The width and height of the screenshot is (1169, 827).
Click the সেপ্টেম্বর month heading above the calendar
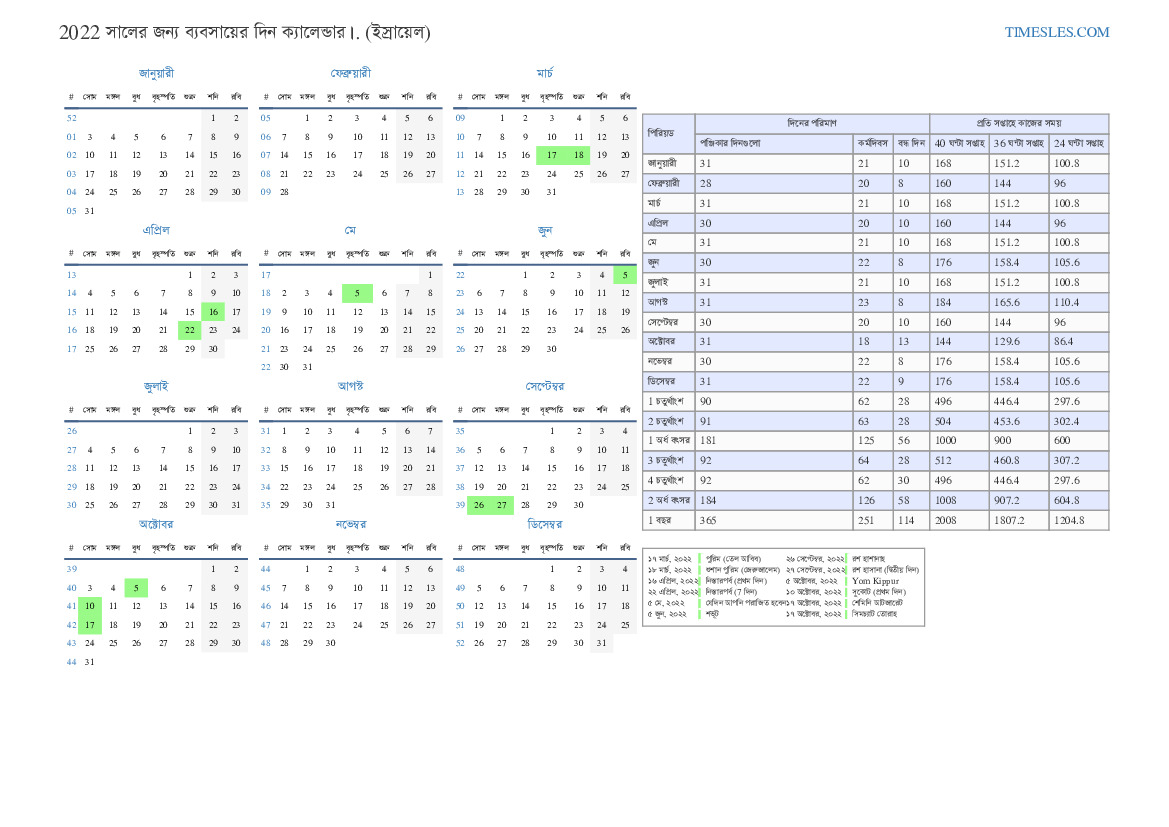pos(545,386)
